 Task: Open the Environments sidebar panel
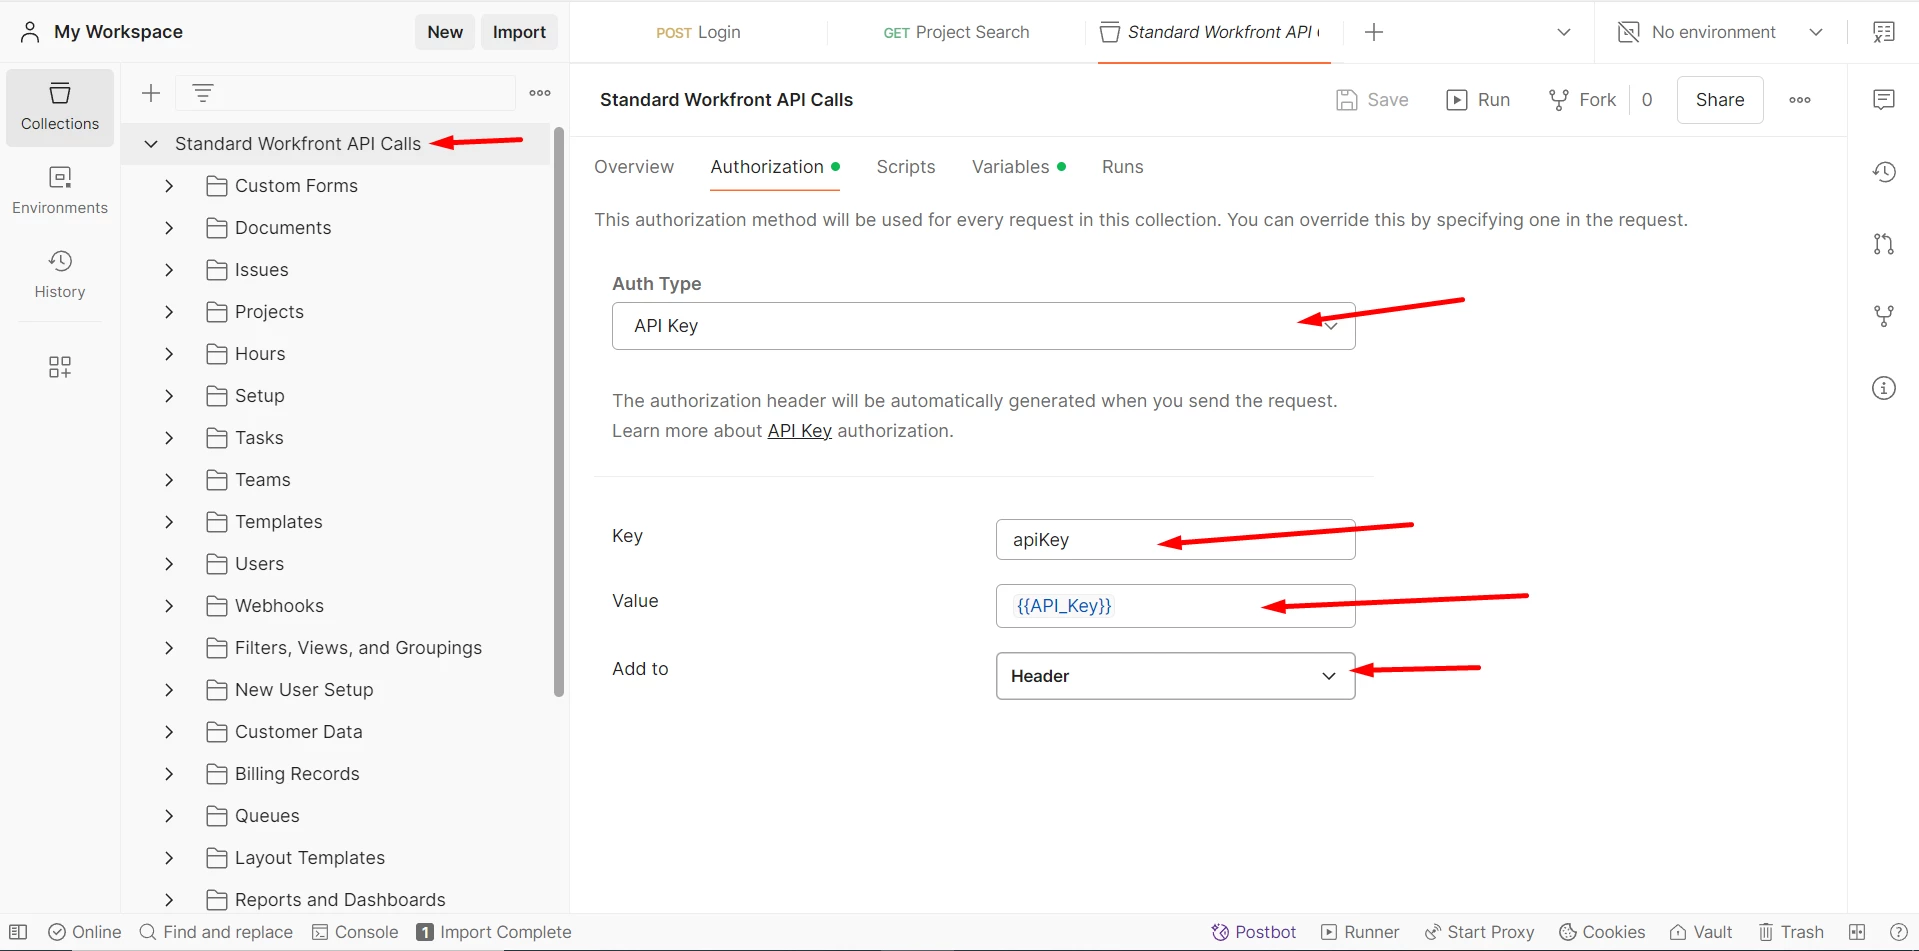click(60, 190)
